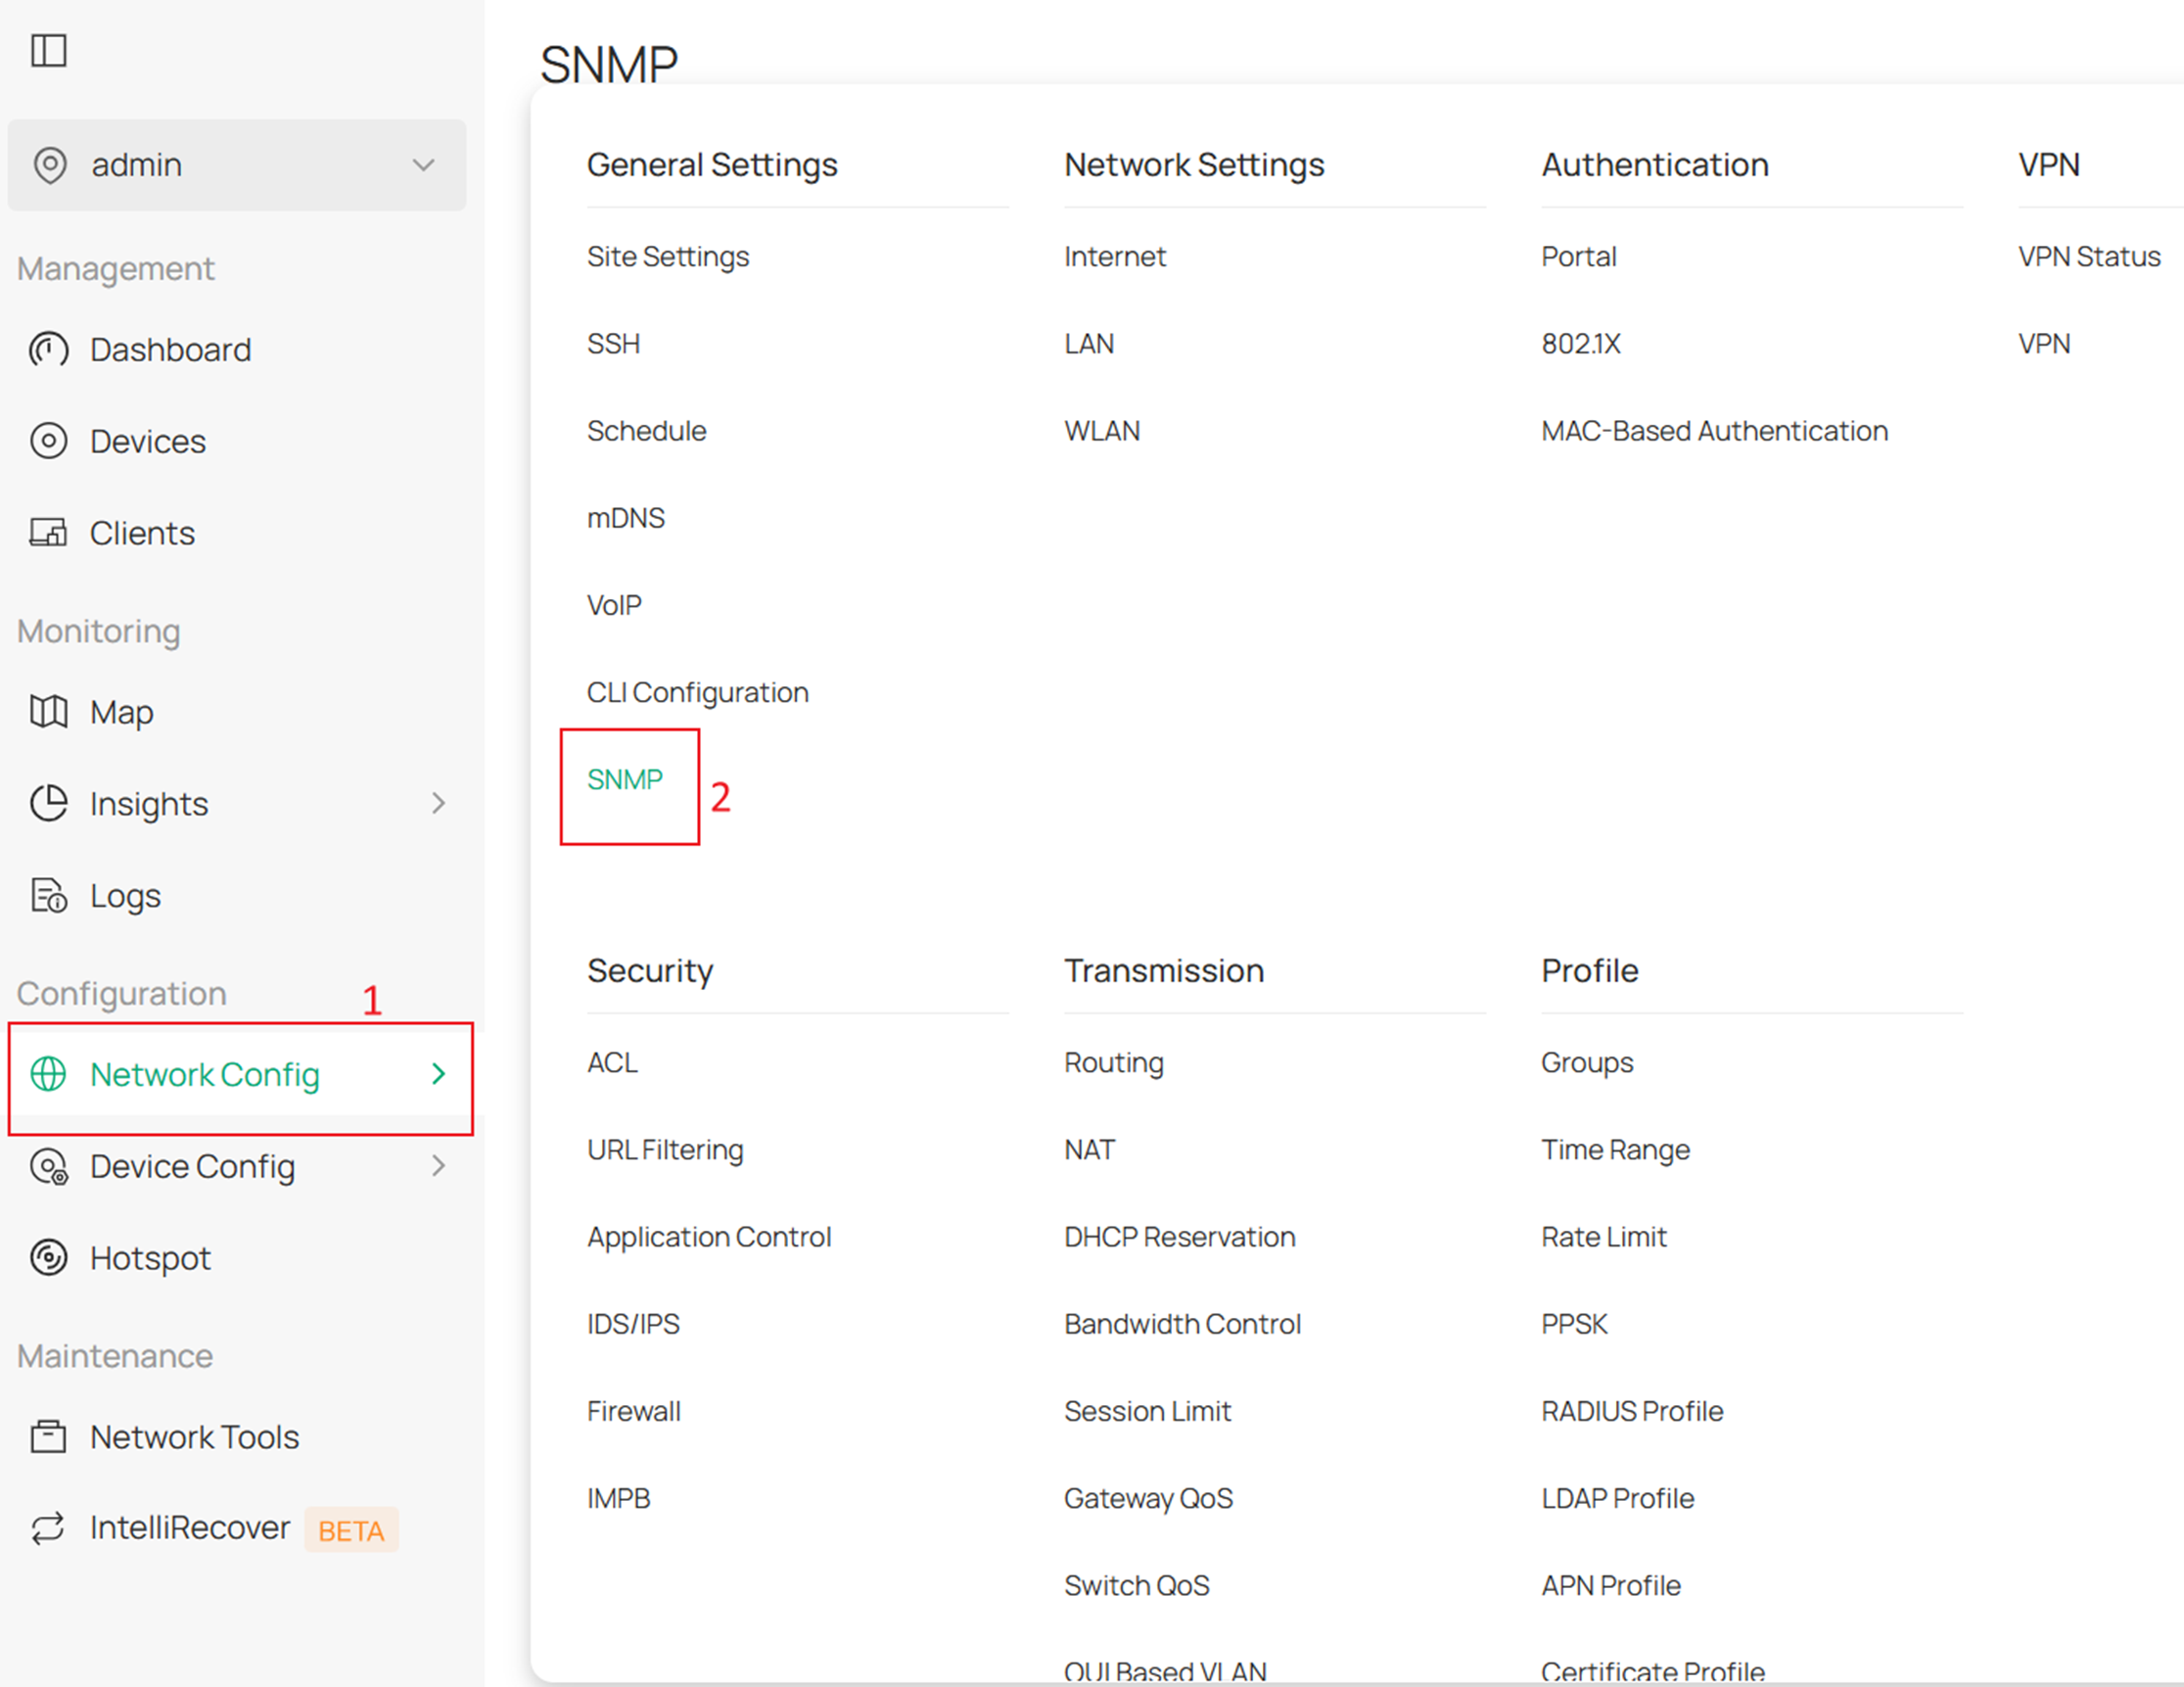Open the SNMP settings link
This screenshot has height=1687, width=2184.
pos(626,778)
